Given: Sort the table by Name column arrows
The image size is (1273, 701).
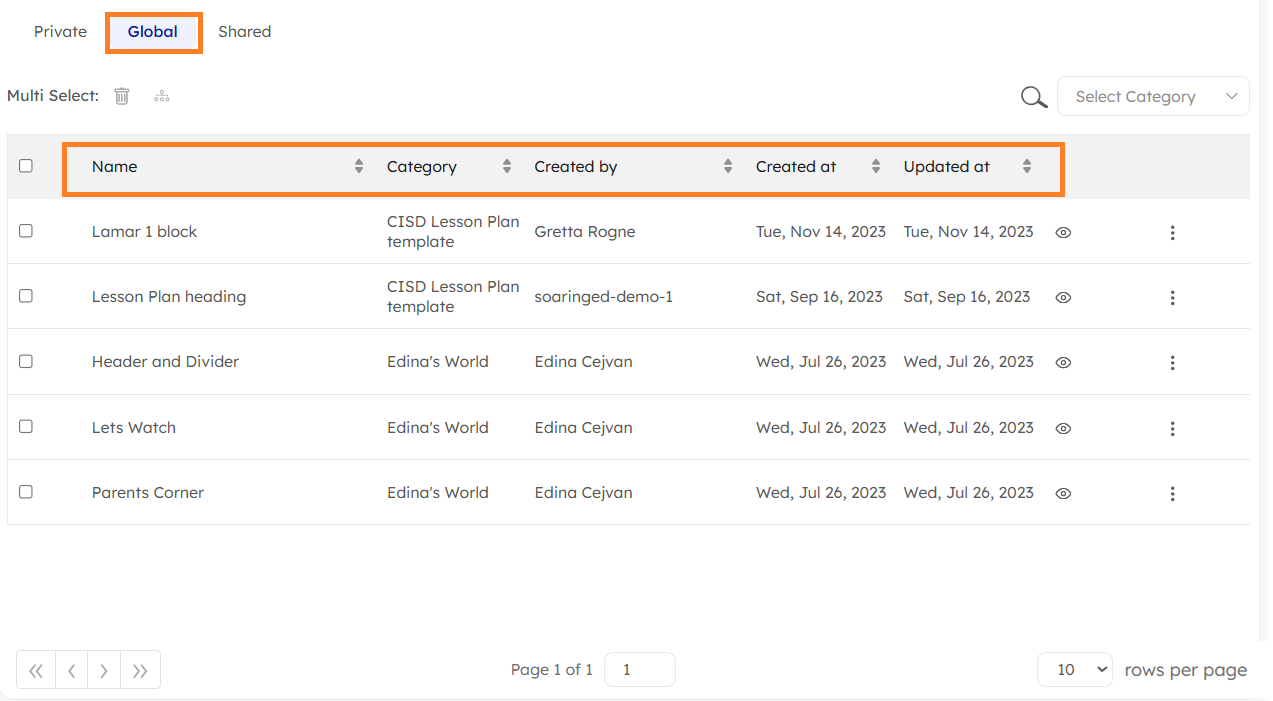Looking at the screenshot, I should click(359, 167).
